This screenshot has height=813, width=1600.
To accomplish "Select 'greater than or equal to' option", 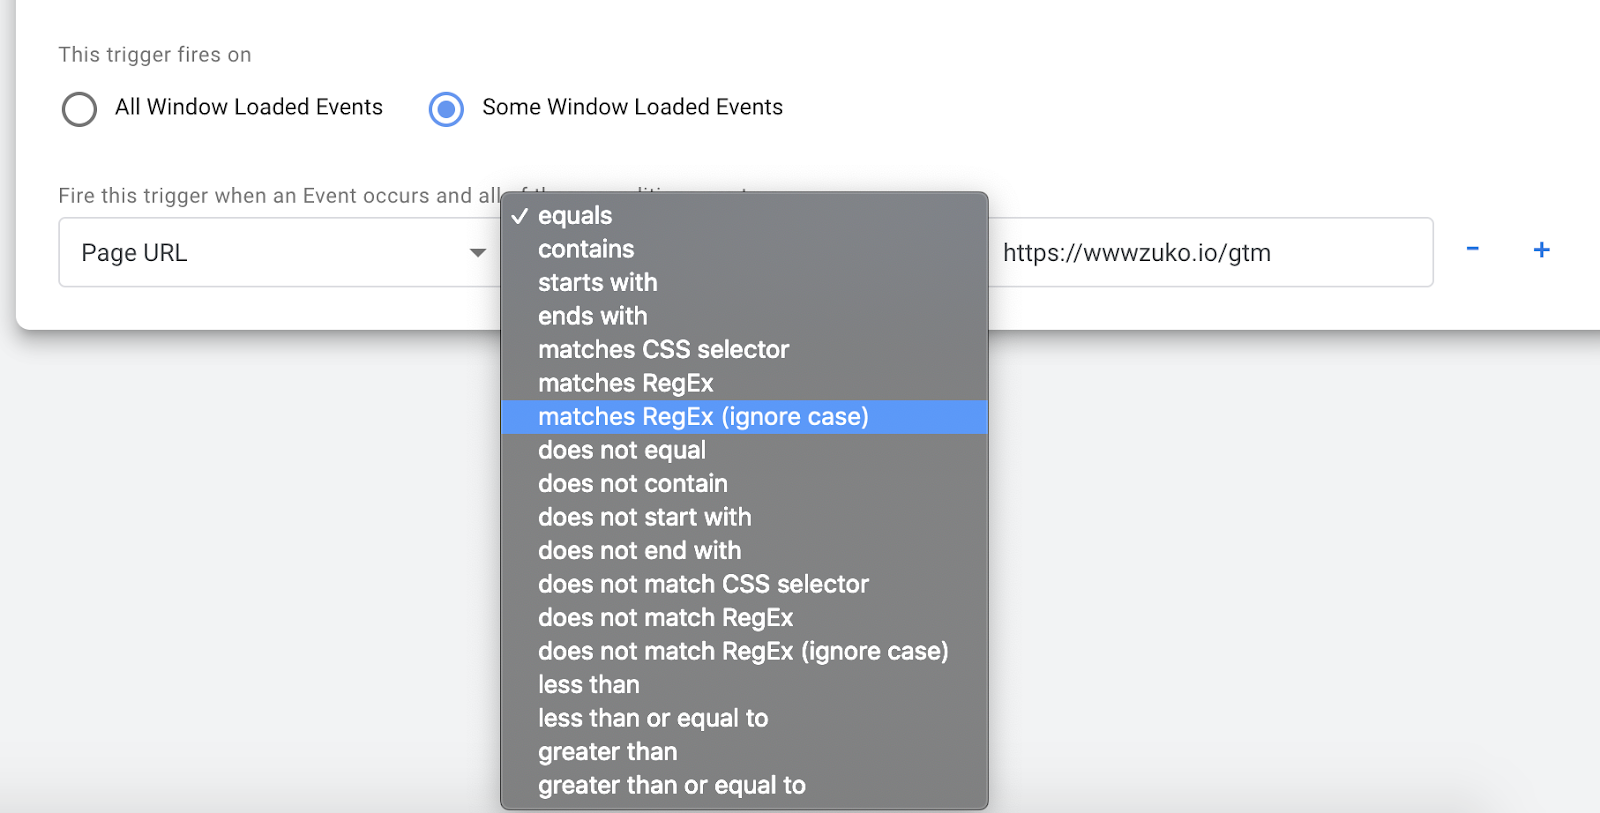I will (671, 785).
